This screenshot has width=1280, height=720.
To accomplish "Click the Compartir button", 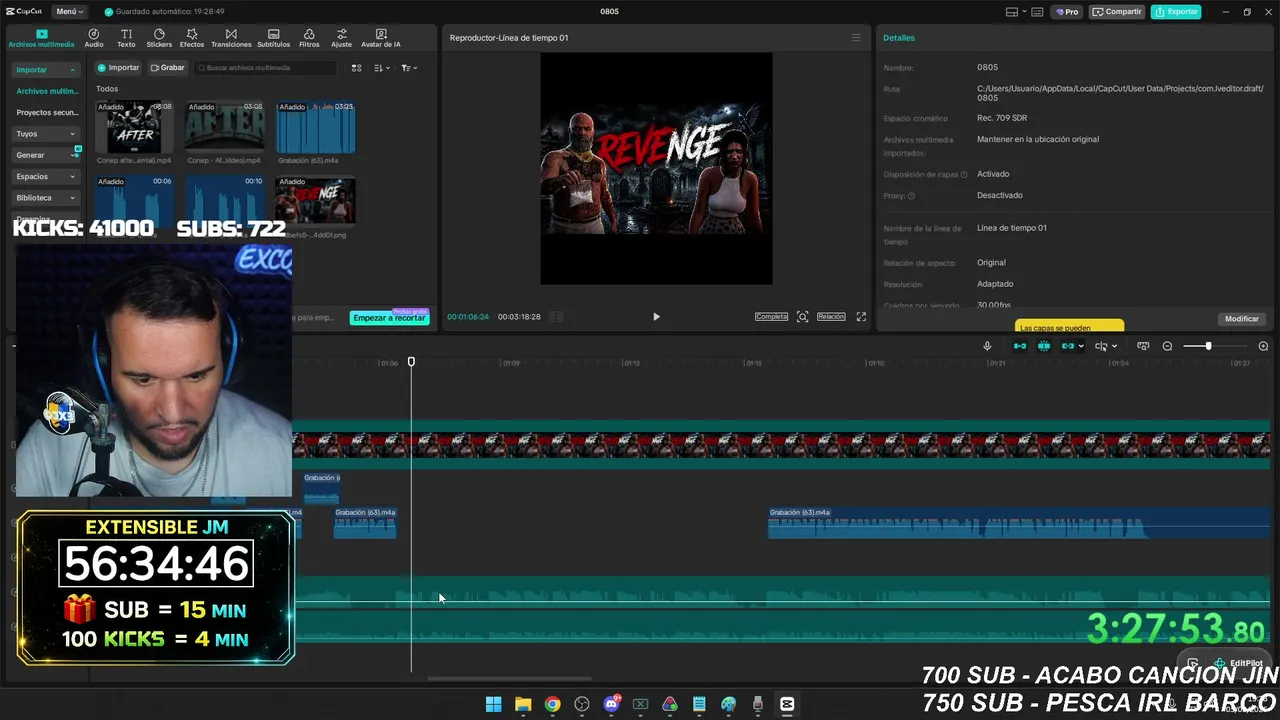I will pos(1117,12).
